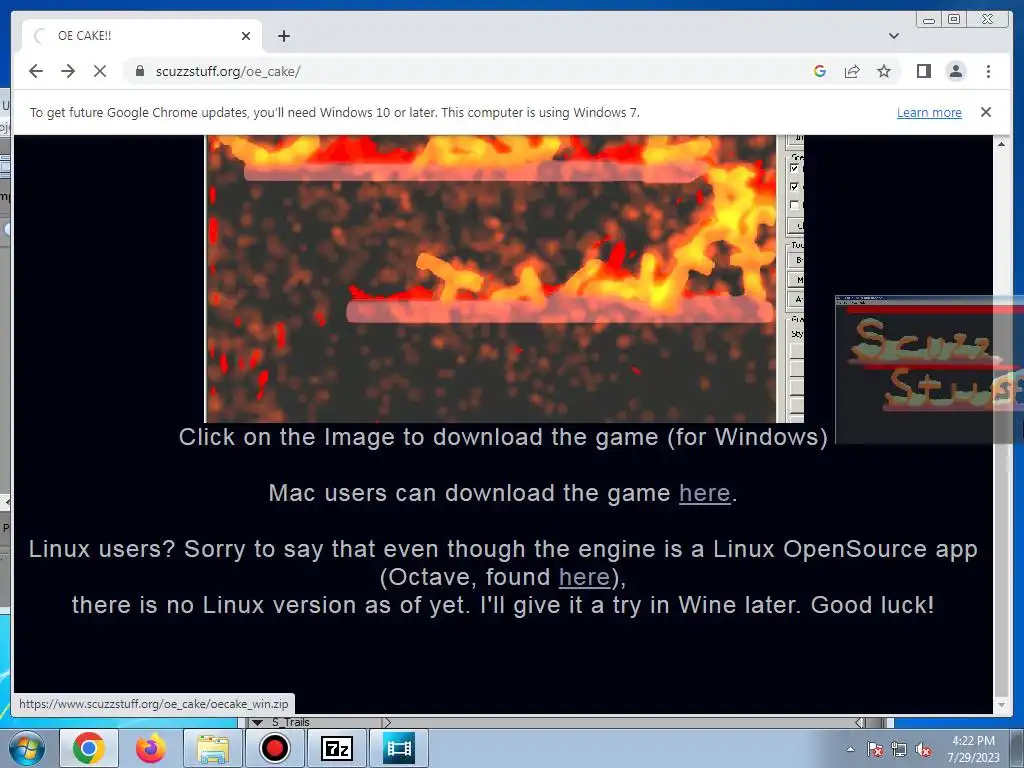Open the Chrome side panel
Screen dimensions: 1024x768
pyautogui.click(x=923, y=71)
